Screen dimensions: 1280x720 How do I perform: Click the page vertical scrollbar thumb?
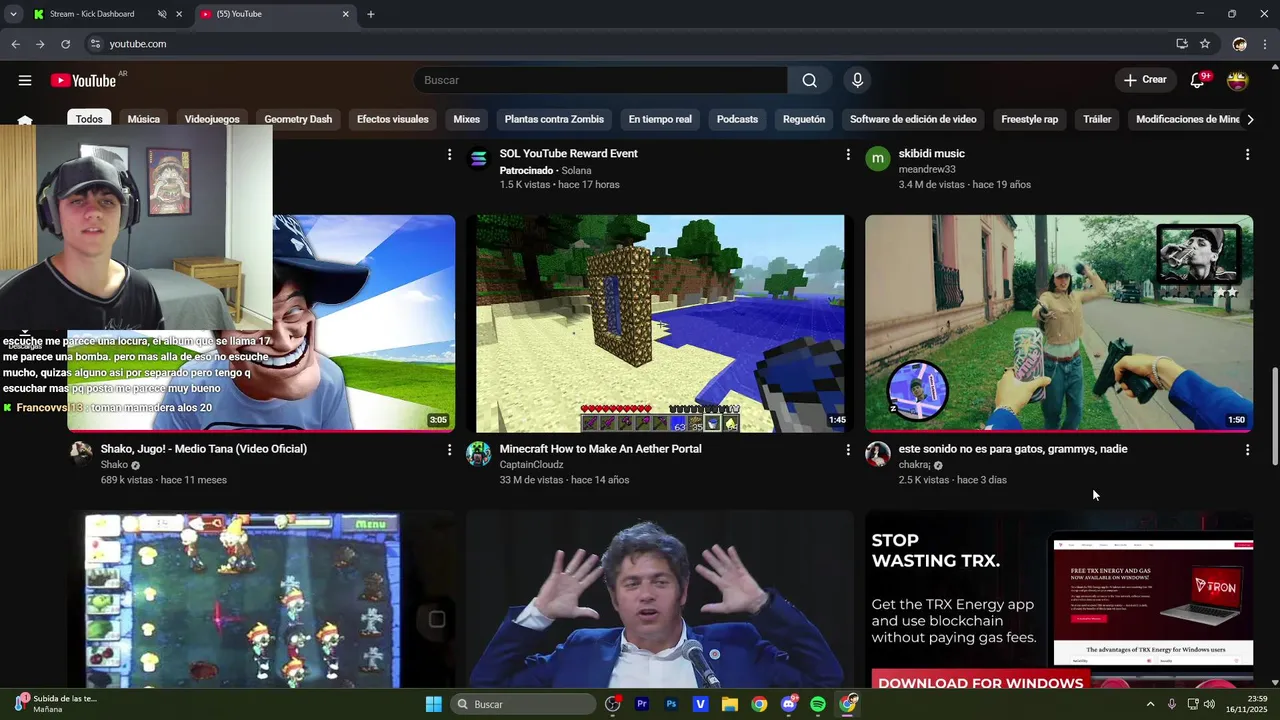(x=1274, y=417)
